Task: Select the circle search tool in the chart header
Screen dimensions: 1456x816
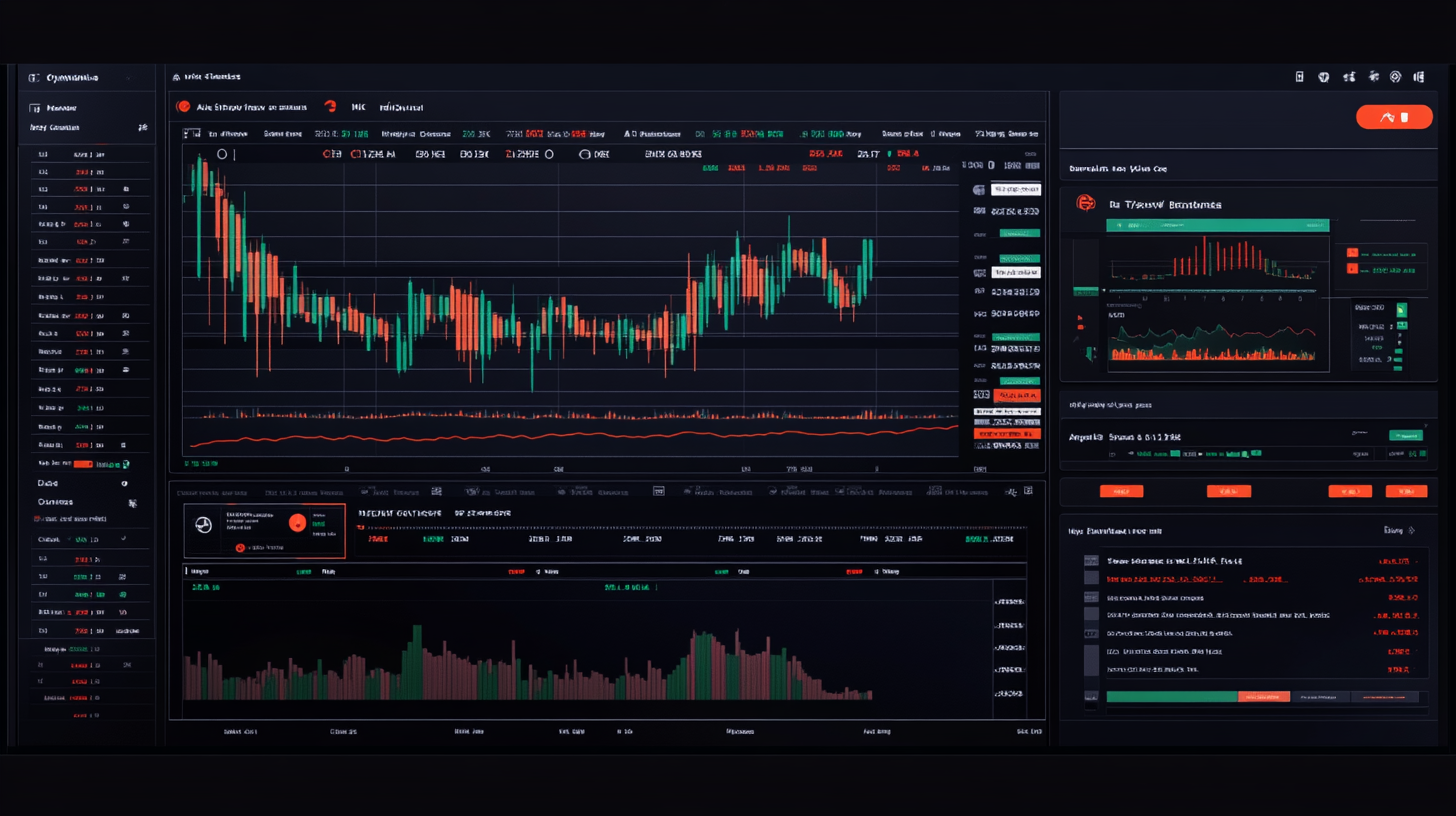Action: (x=221, y=153)
